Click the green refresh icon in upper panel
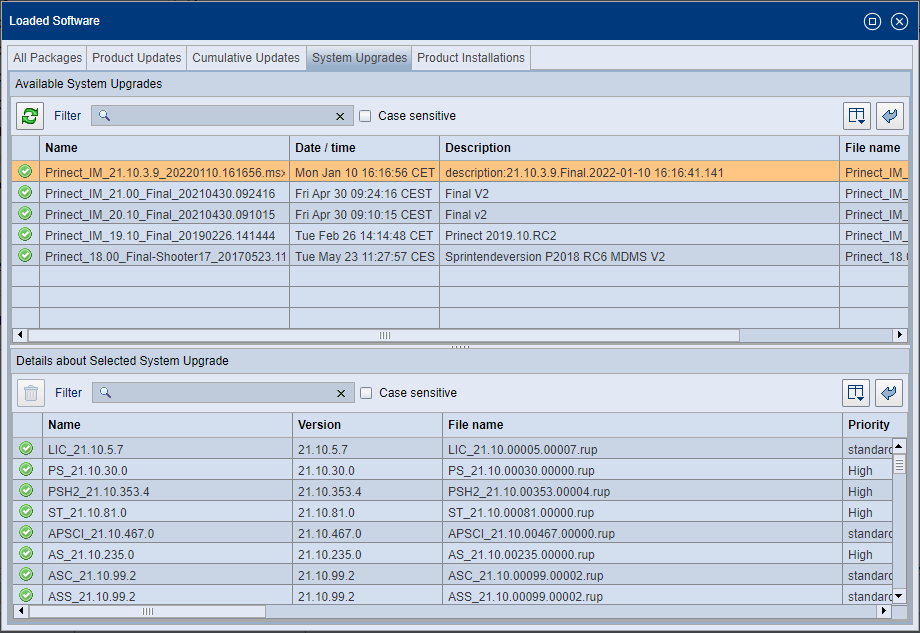This screenshot has height=633, width=920. 30,116
